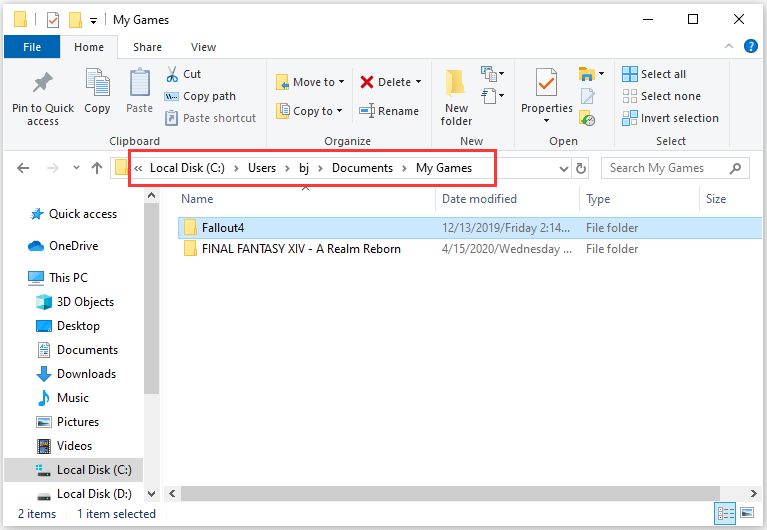The height and width of the screenshot is (530, 767).
Task: Click Select all
Action: [x=654, y=74]
